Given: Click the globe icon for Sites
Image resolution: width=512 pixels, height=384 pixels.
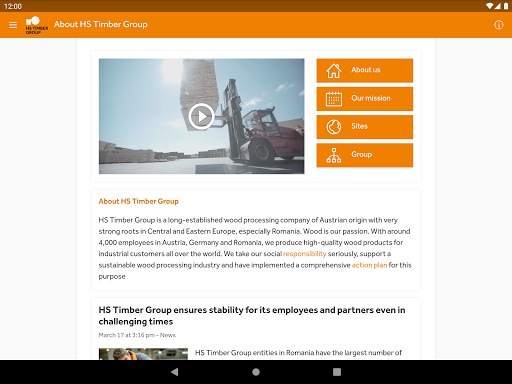Looking at the screenshot, I should [334, 127].
